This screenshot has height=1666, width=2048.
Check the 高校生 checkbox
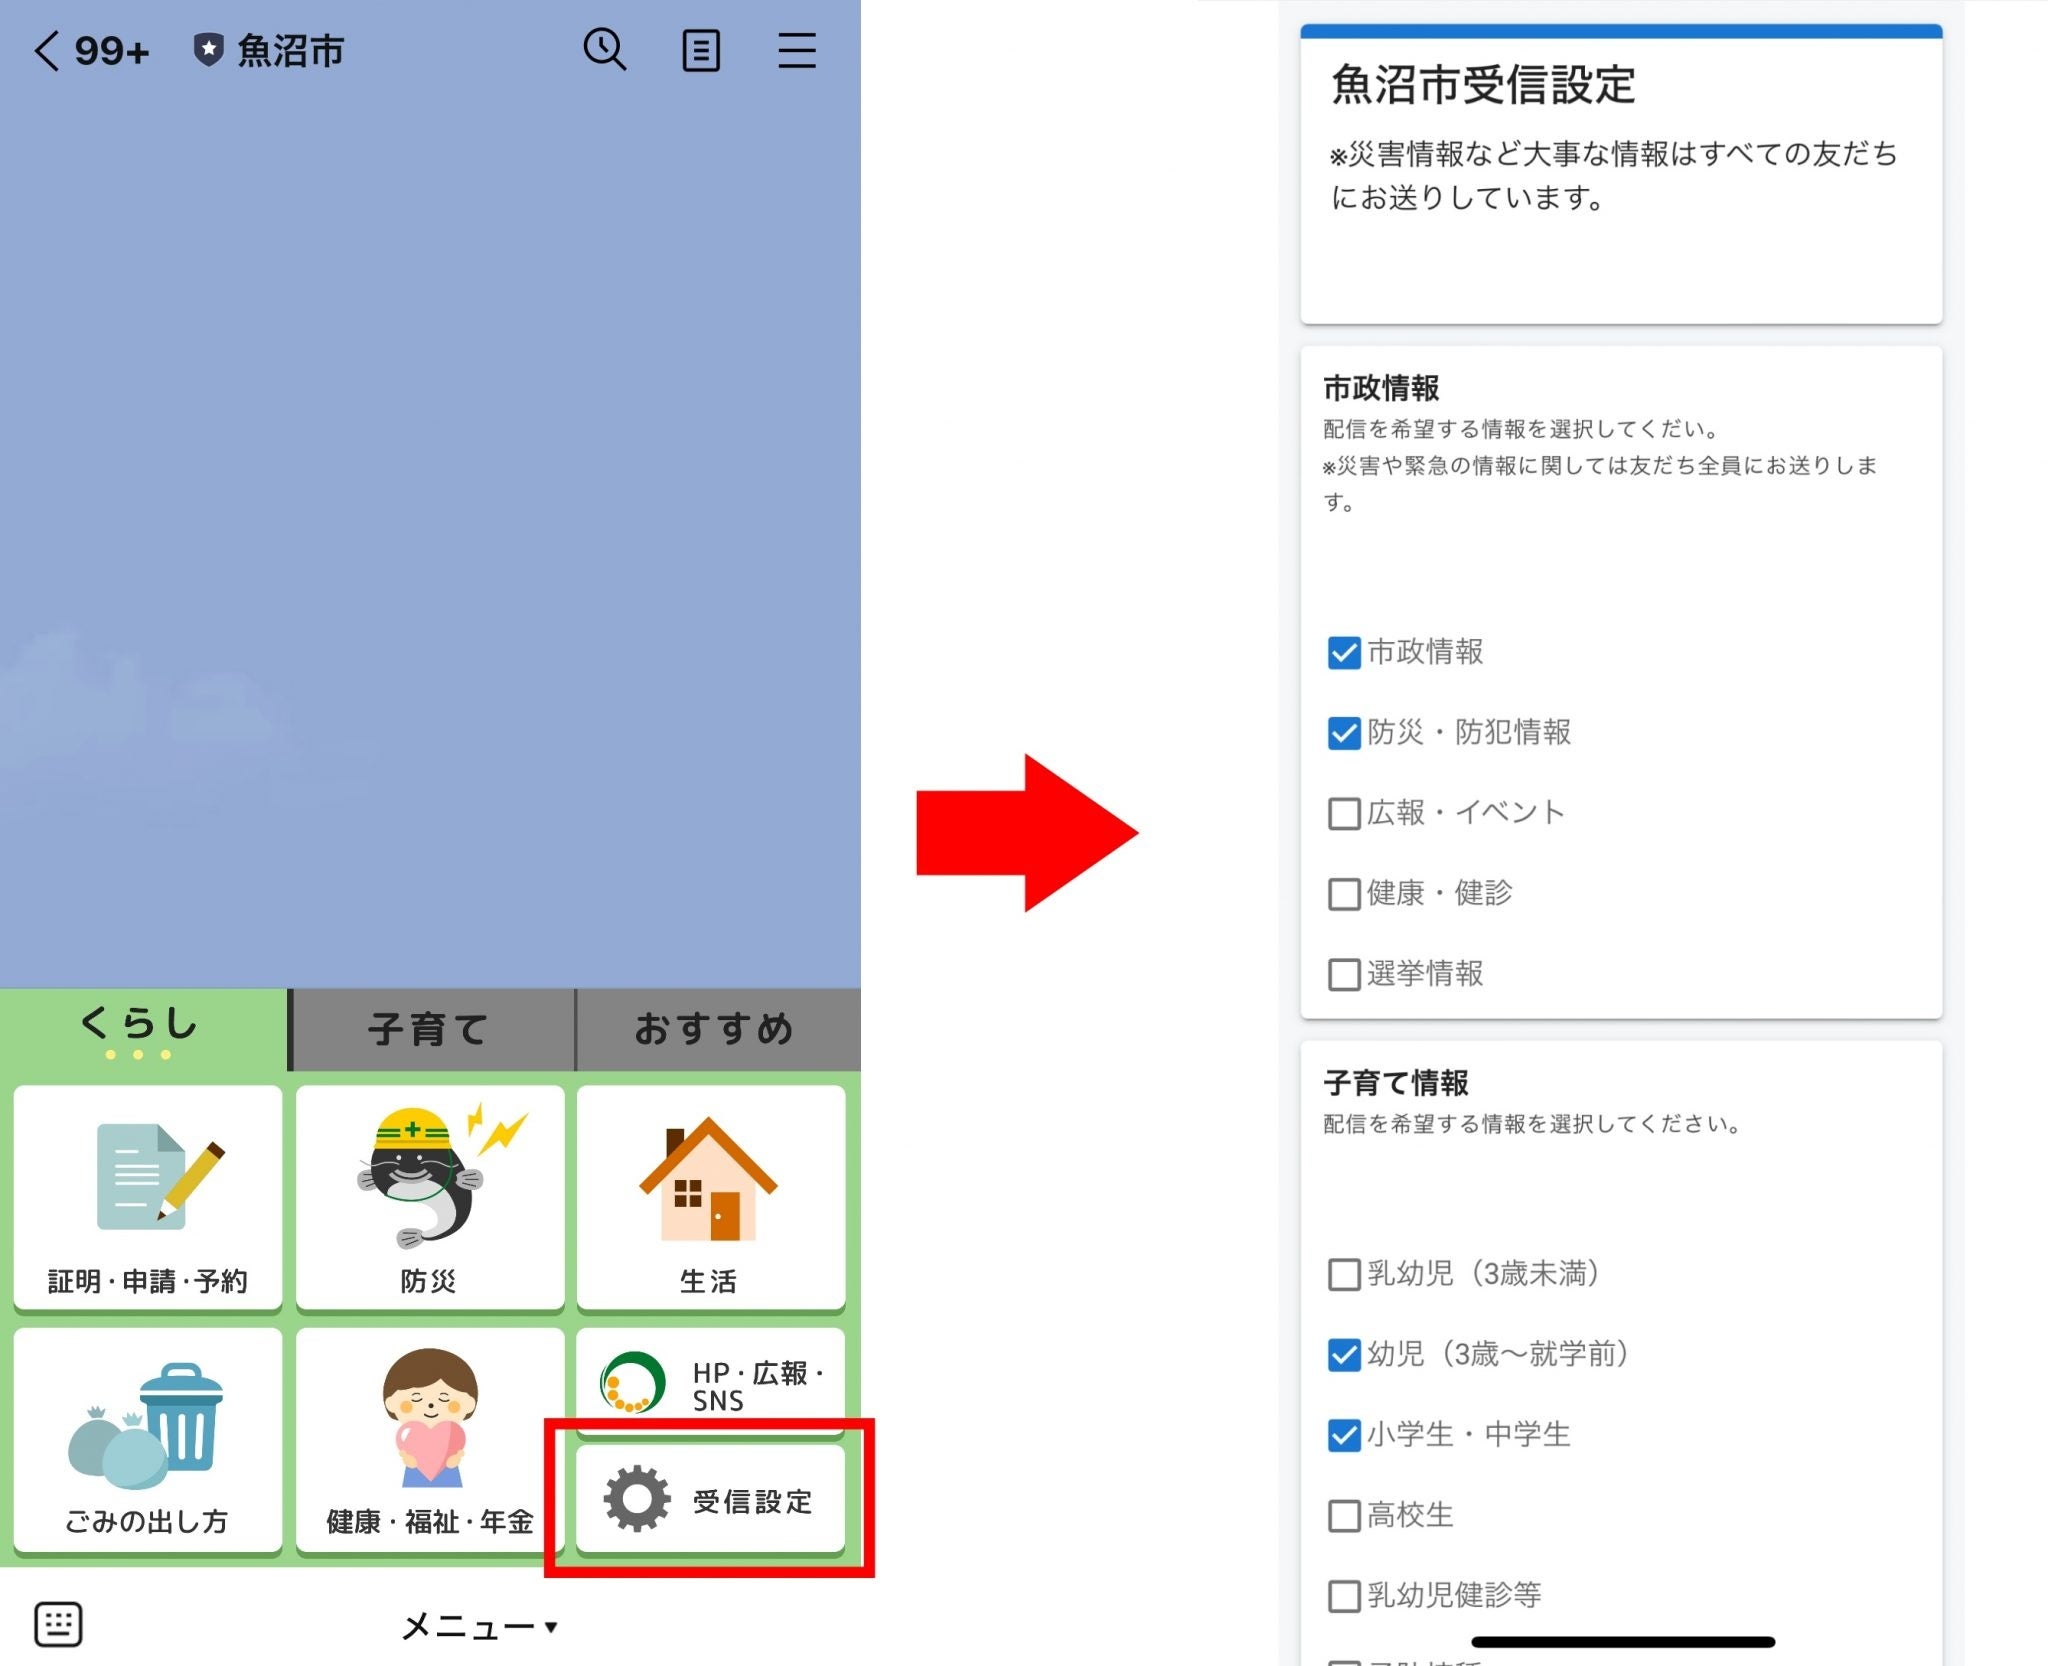(1344, 1516)
